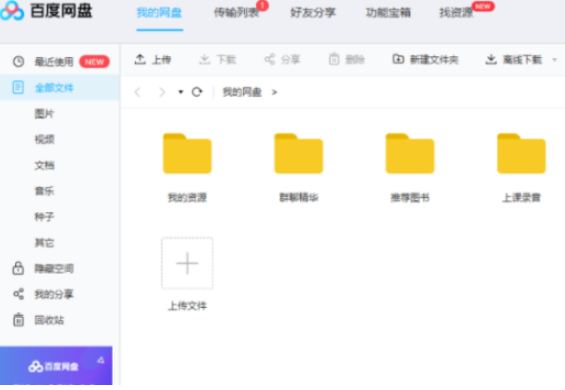Click the 上传 text button
The height and width of the screenshot is (390, 565).
click(x=161, y=60)
